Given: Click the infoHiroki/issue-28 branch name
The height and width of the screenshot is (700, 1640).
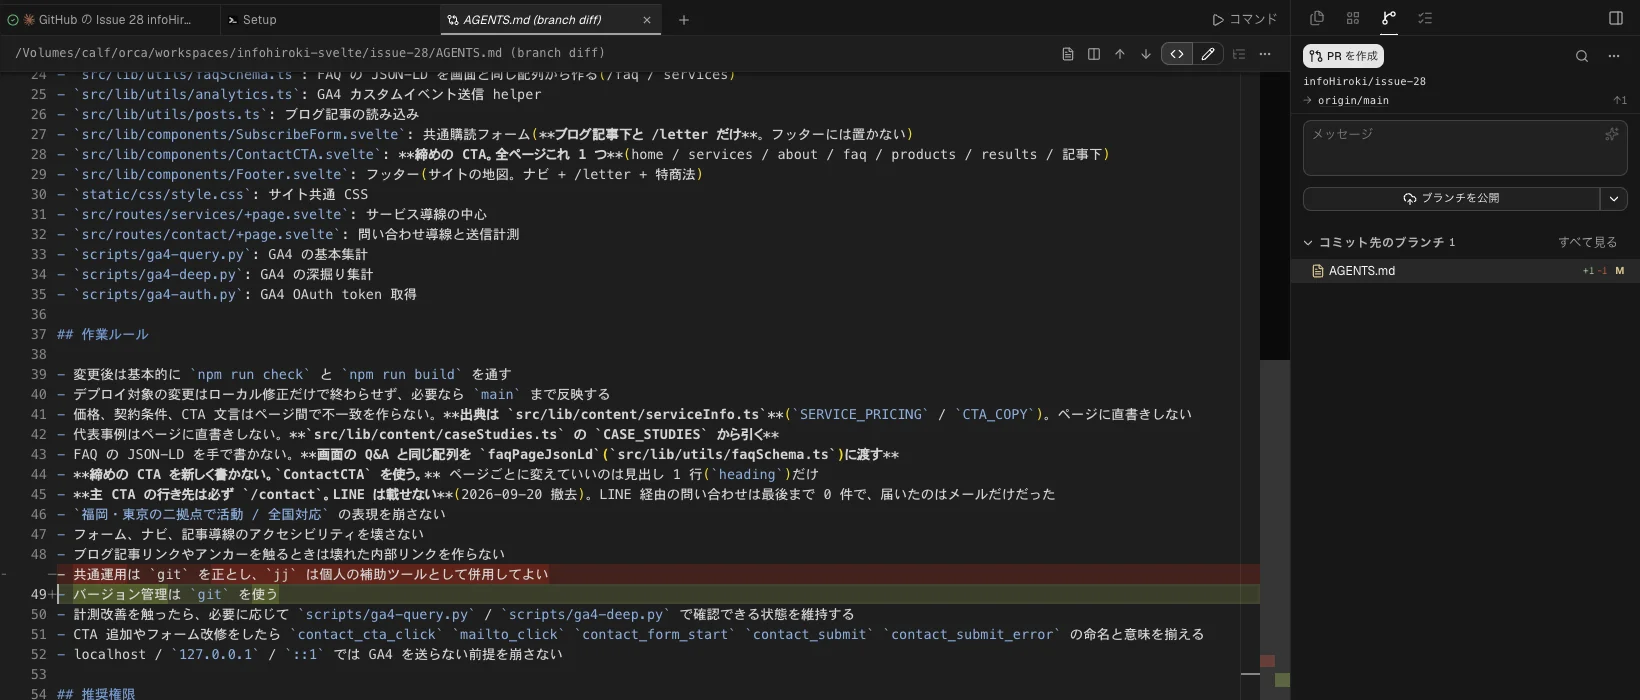Looking at the screenshot, I should 1364,81.
